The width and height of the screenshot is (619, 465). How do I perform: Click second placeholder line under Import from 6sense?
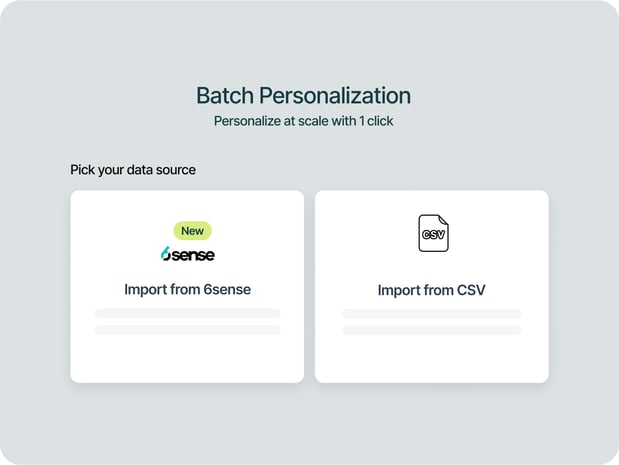pos(187,330)
